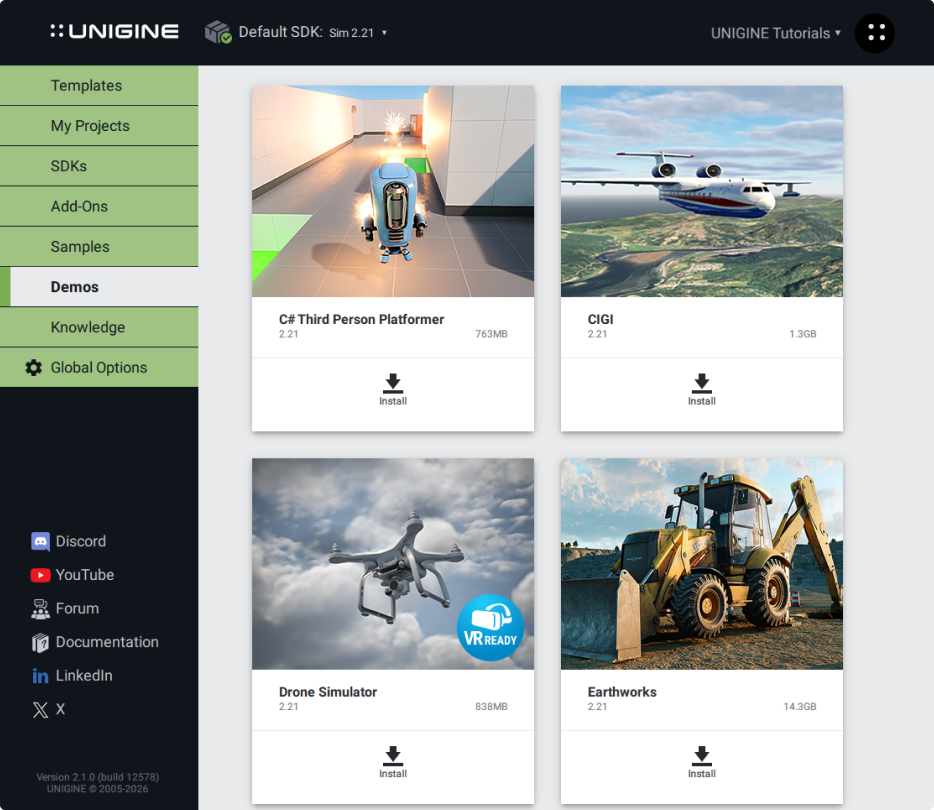Click the 14.3GB size label
The height and width of the screenshot is (810, 934).
coord(799,706)
